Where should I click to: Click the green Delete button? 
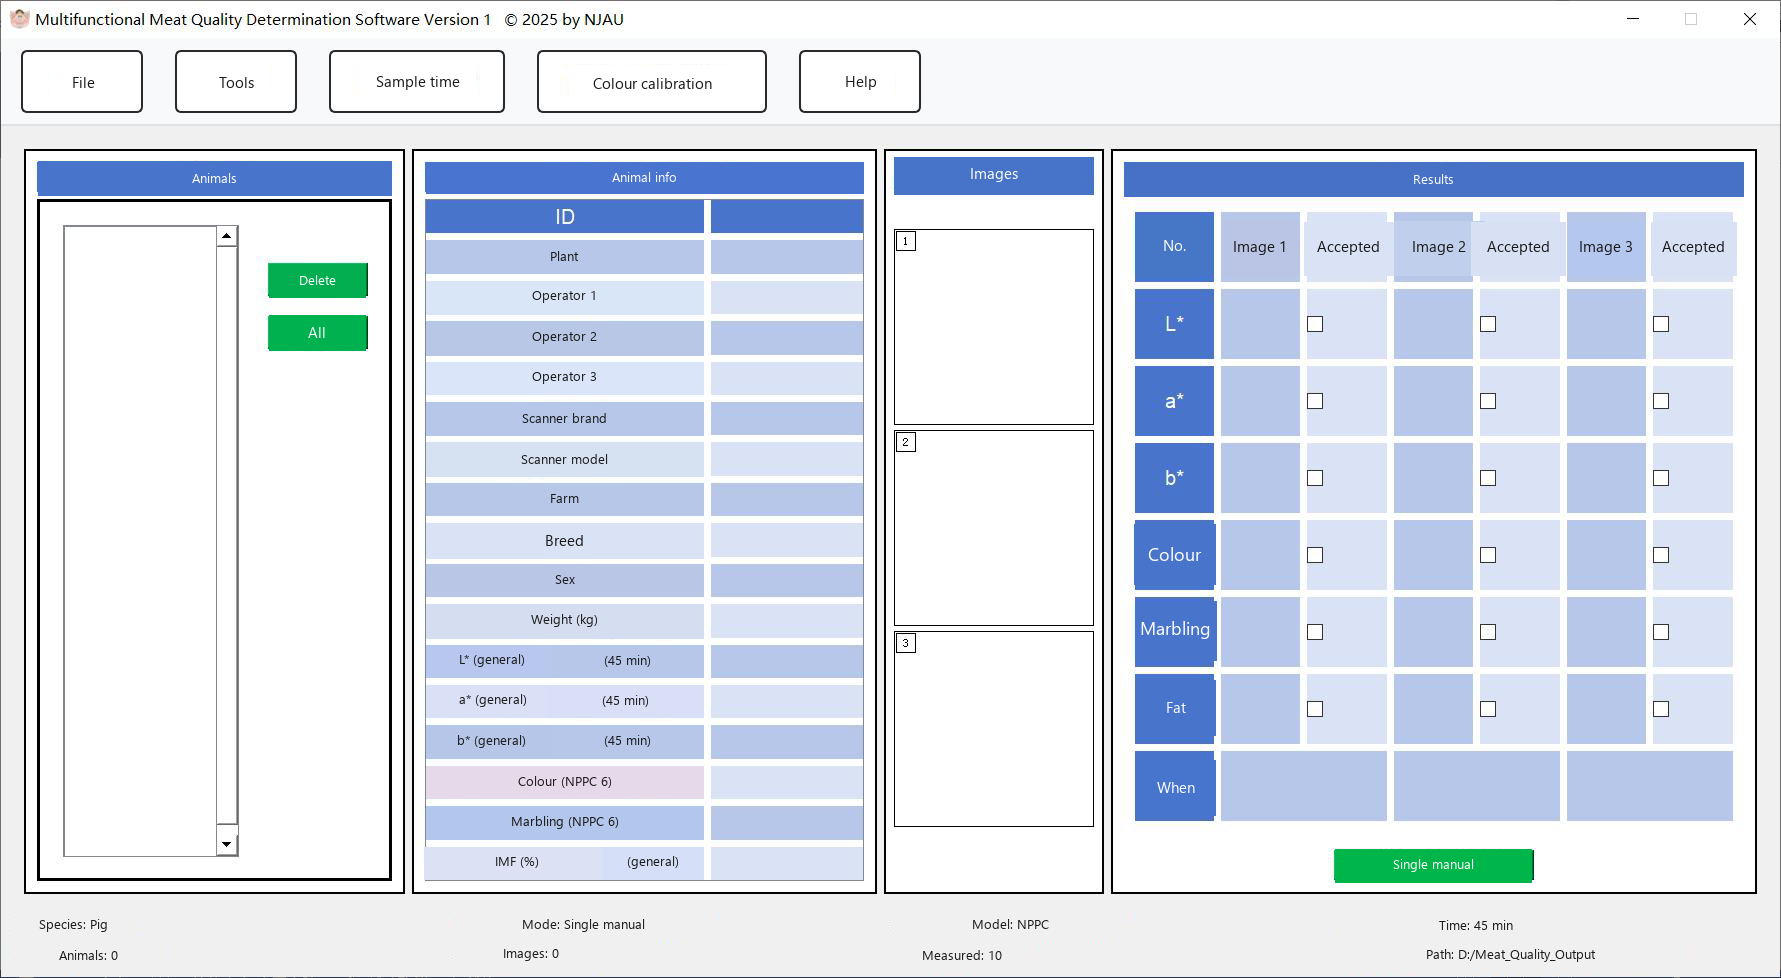tap(318, 280)
